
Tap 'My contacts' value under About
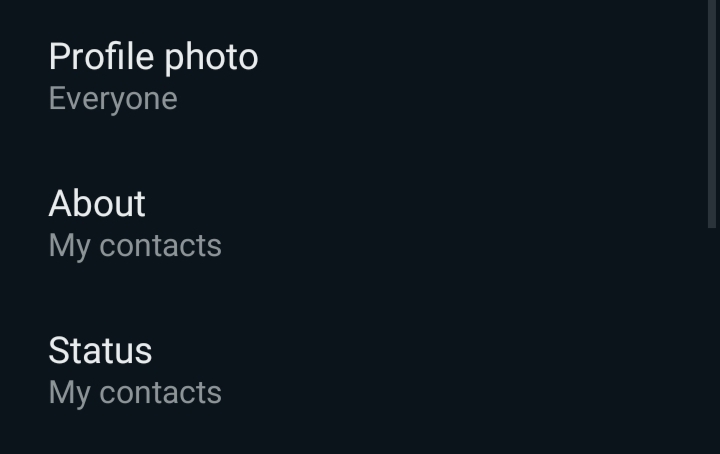135,246
